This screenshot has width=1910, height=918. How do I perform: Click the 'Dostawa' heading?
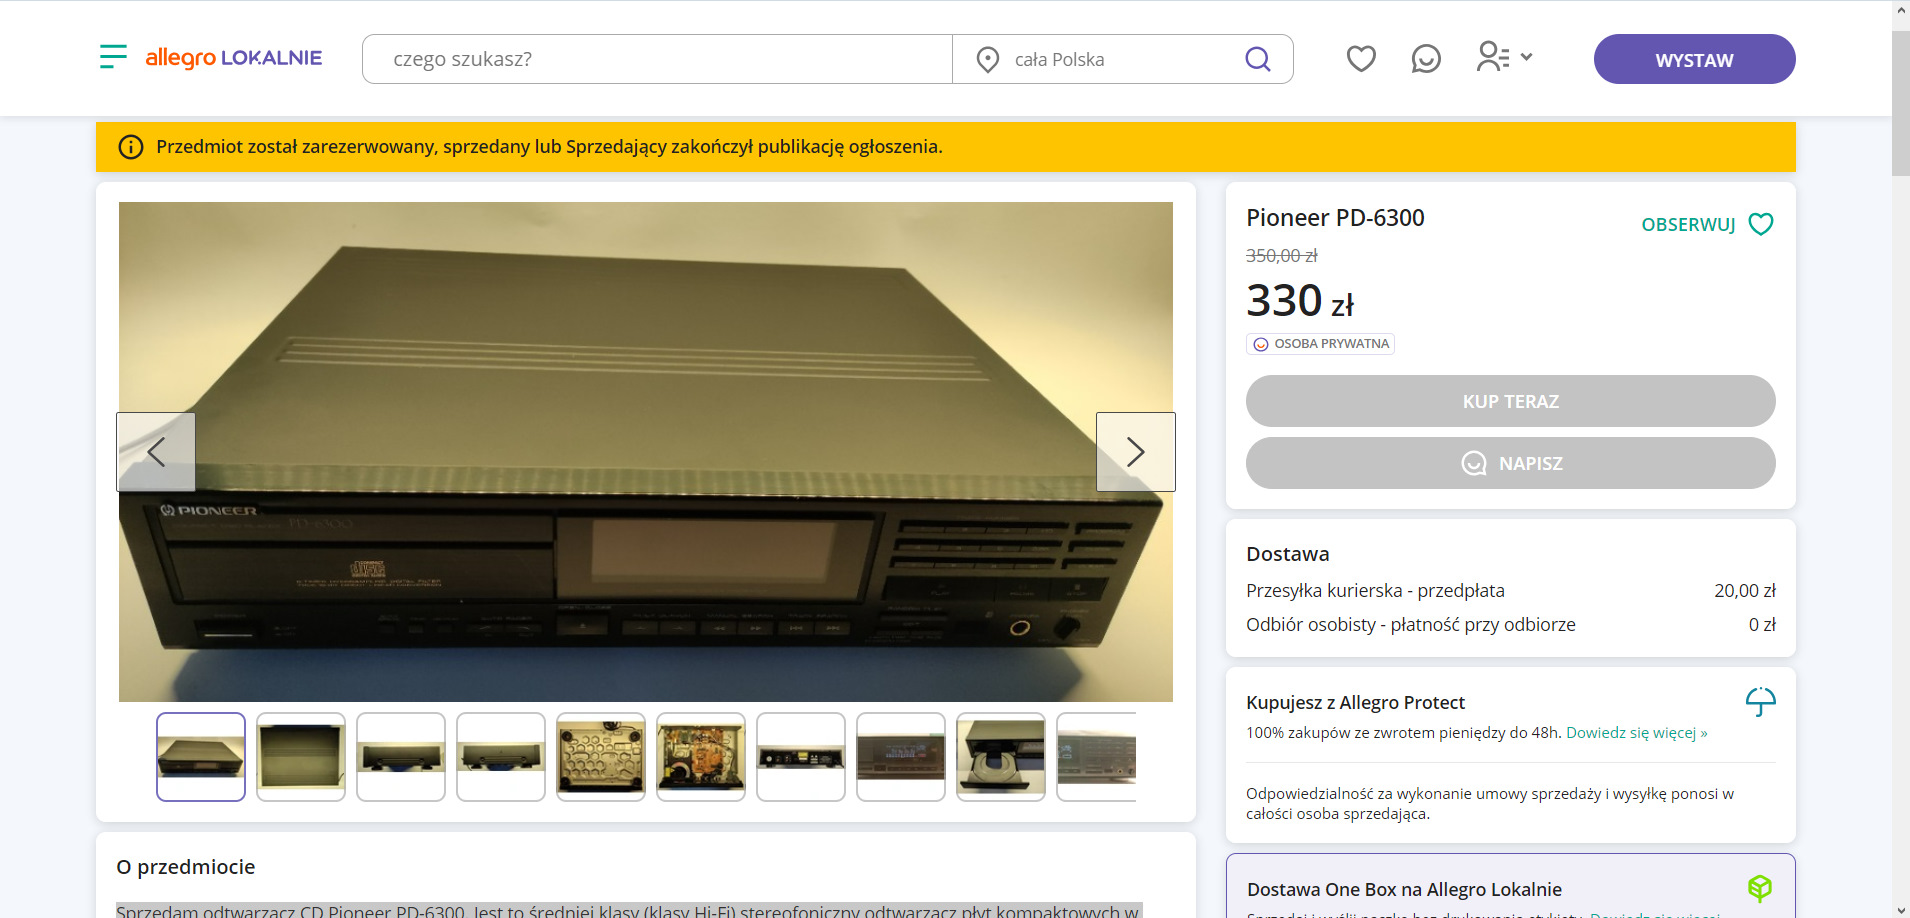tap(1288, 554)
